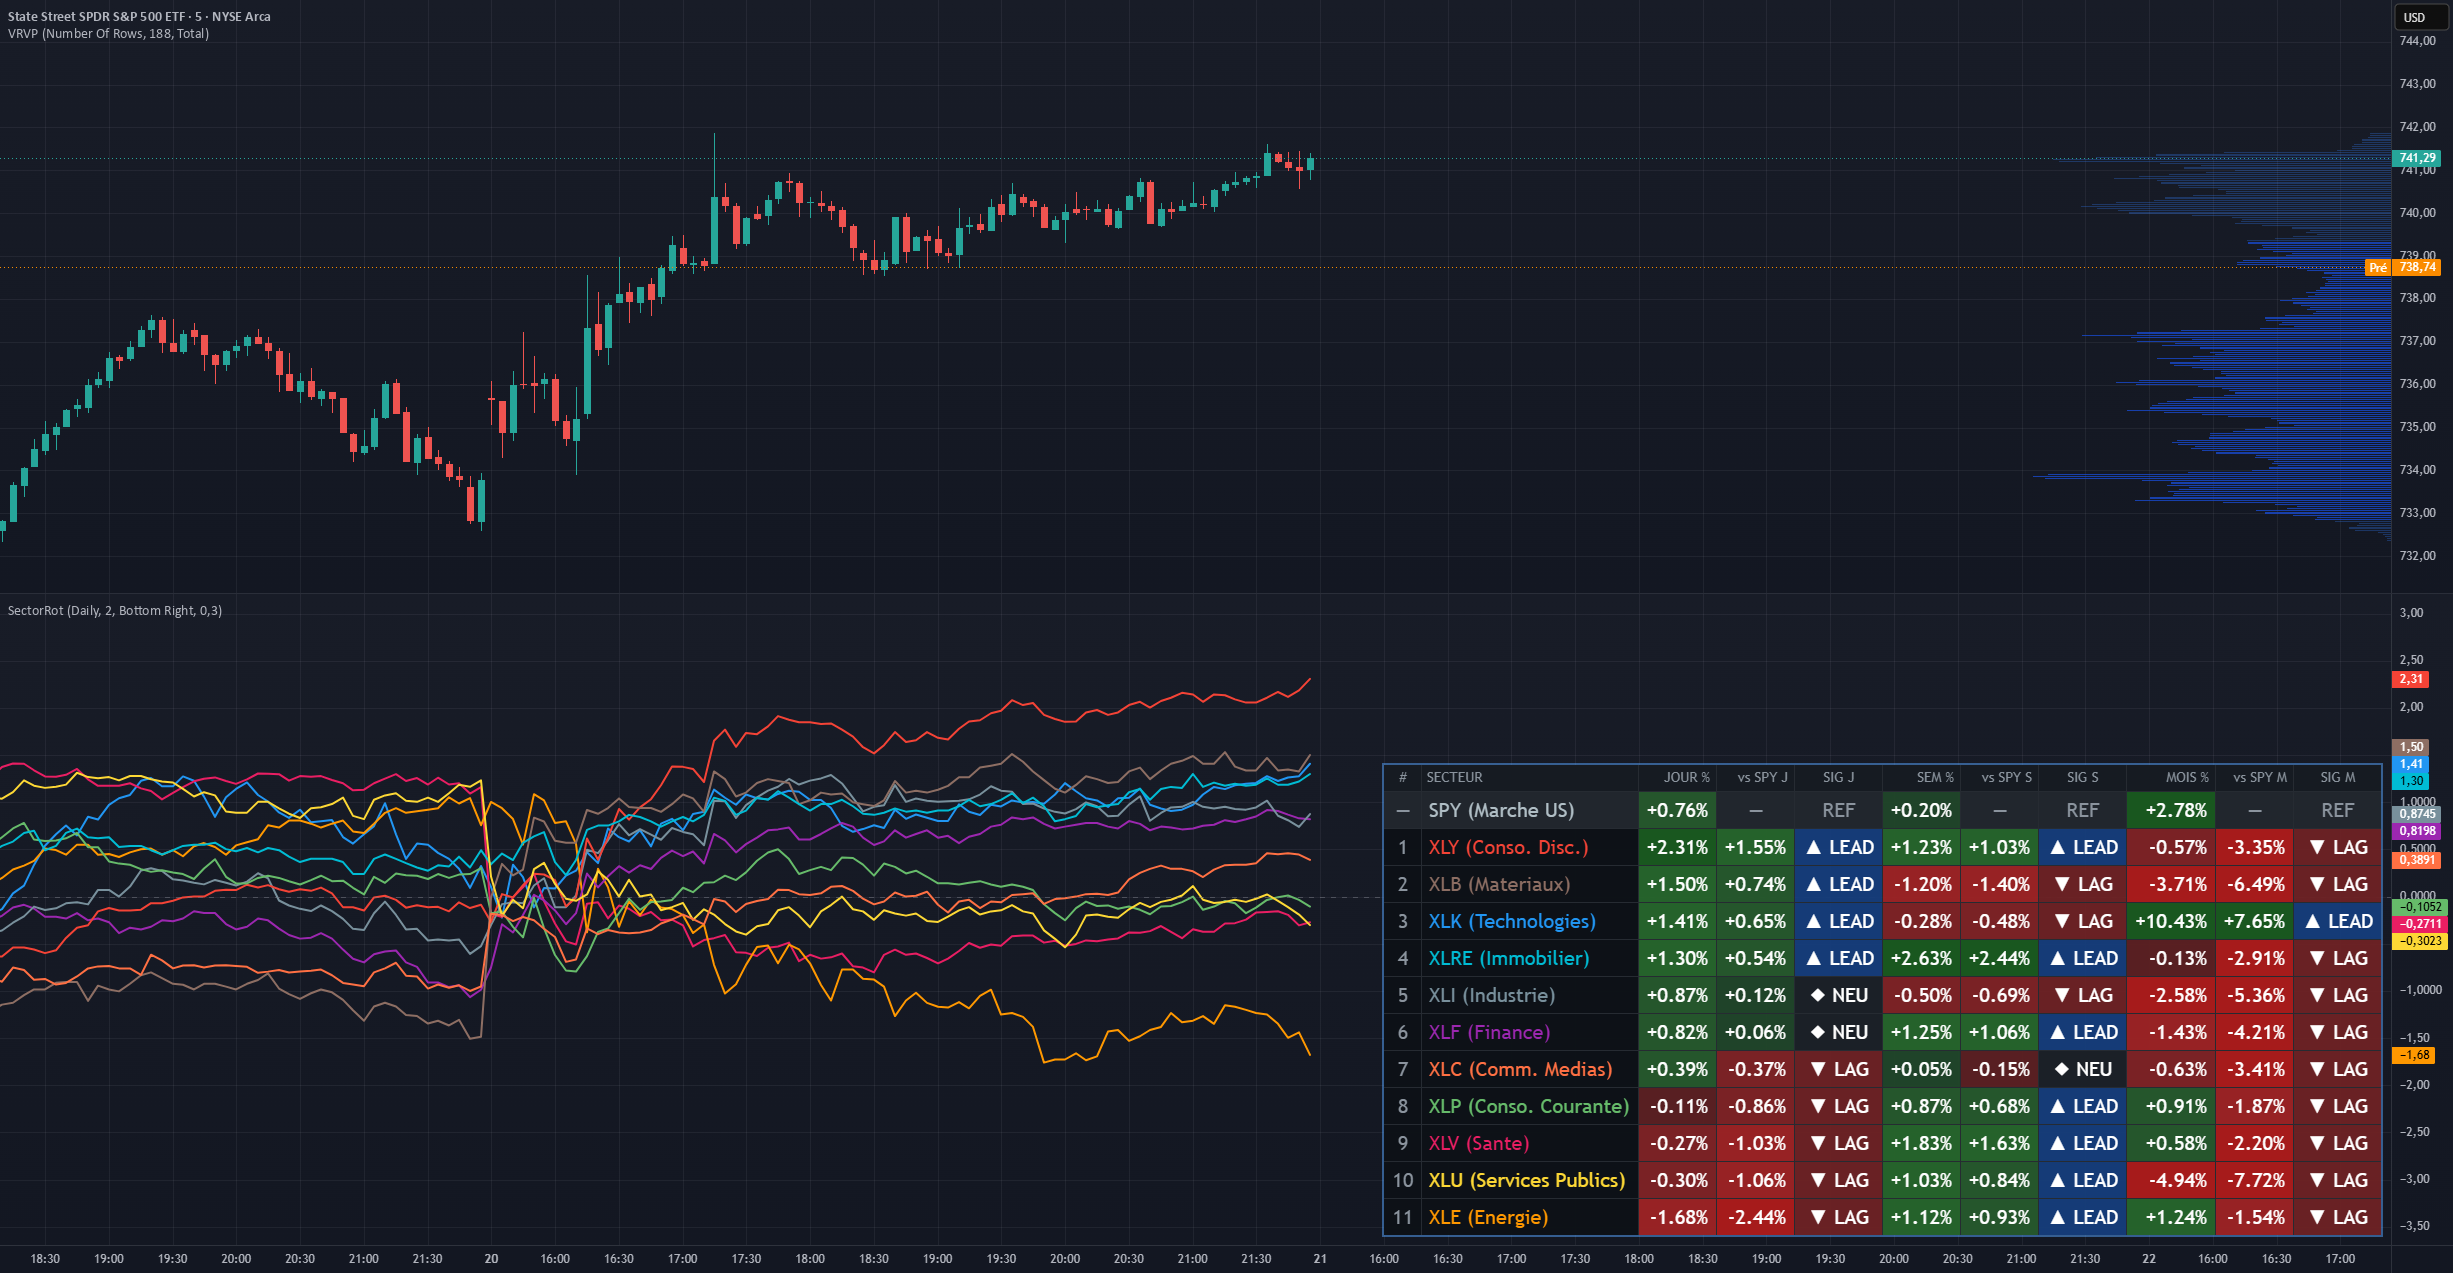Click the XLF (Finance) row name

click(x=1489, y=1032)
